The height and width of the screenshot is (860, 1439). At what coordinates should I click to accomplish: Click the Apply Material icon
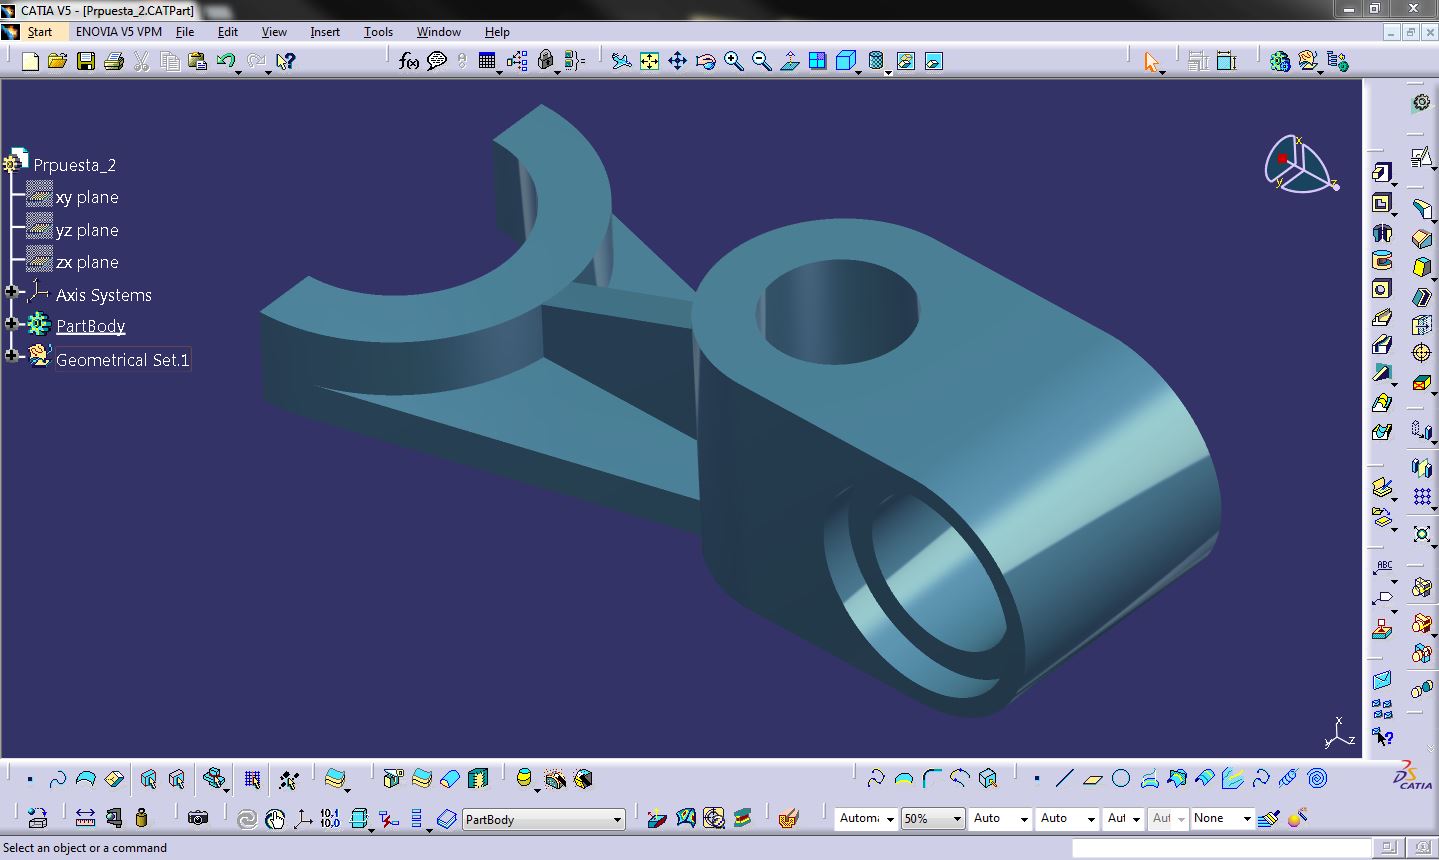(x=788, y=818)
